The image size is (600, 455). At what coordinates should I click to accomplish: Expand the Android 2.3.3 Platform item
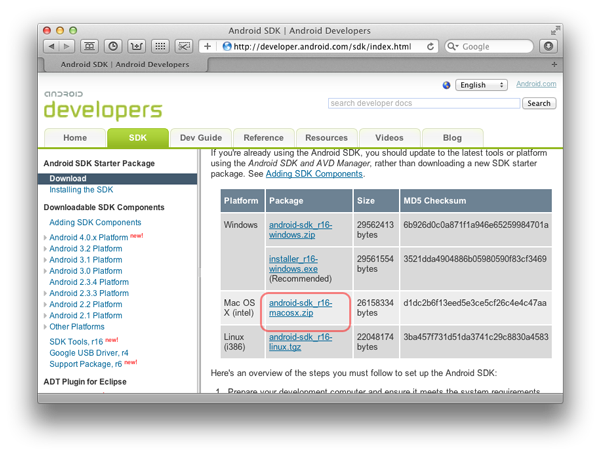[45, 293]
